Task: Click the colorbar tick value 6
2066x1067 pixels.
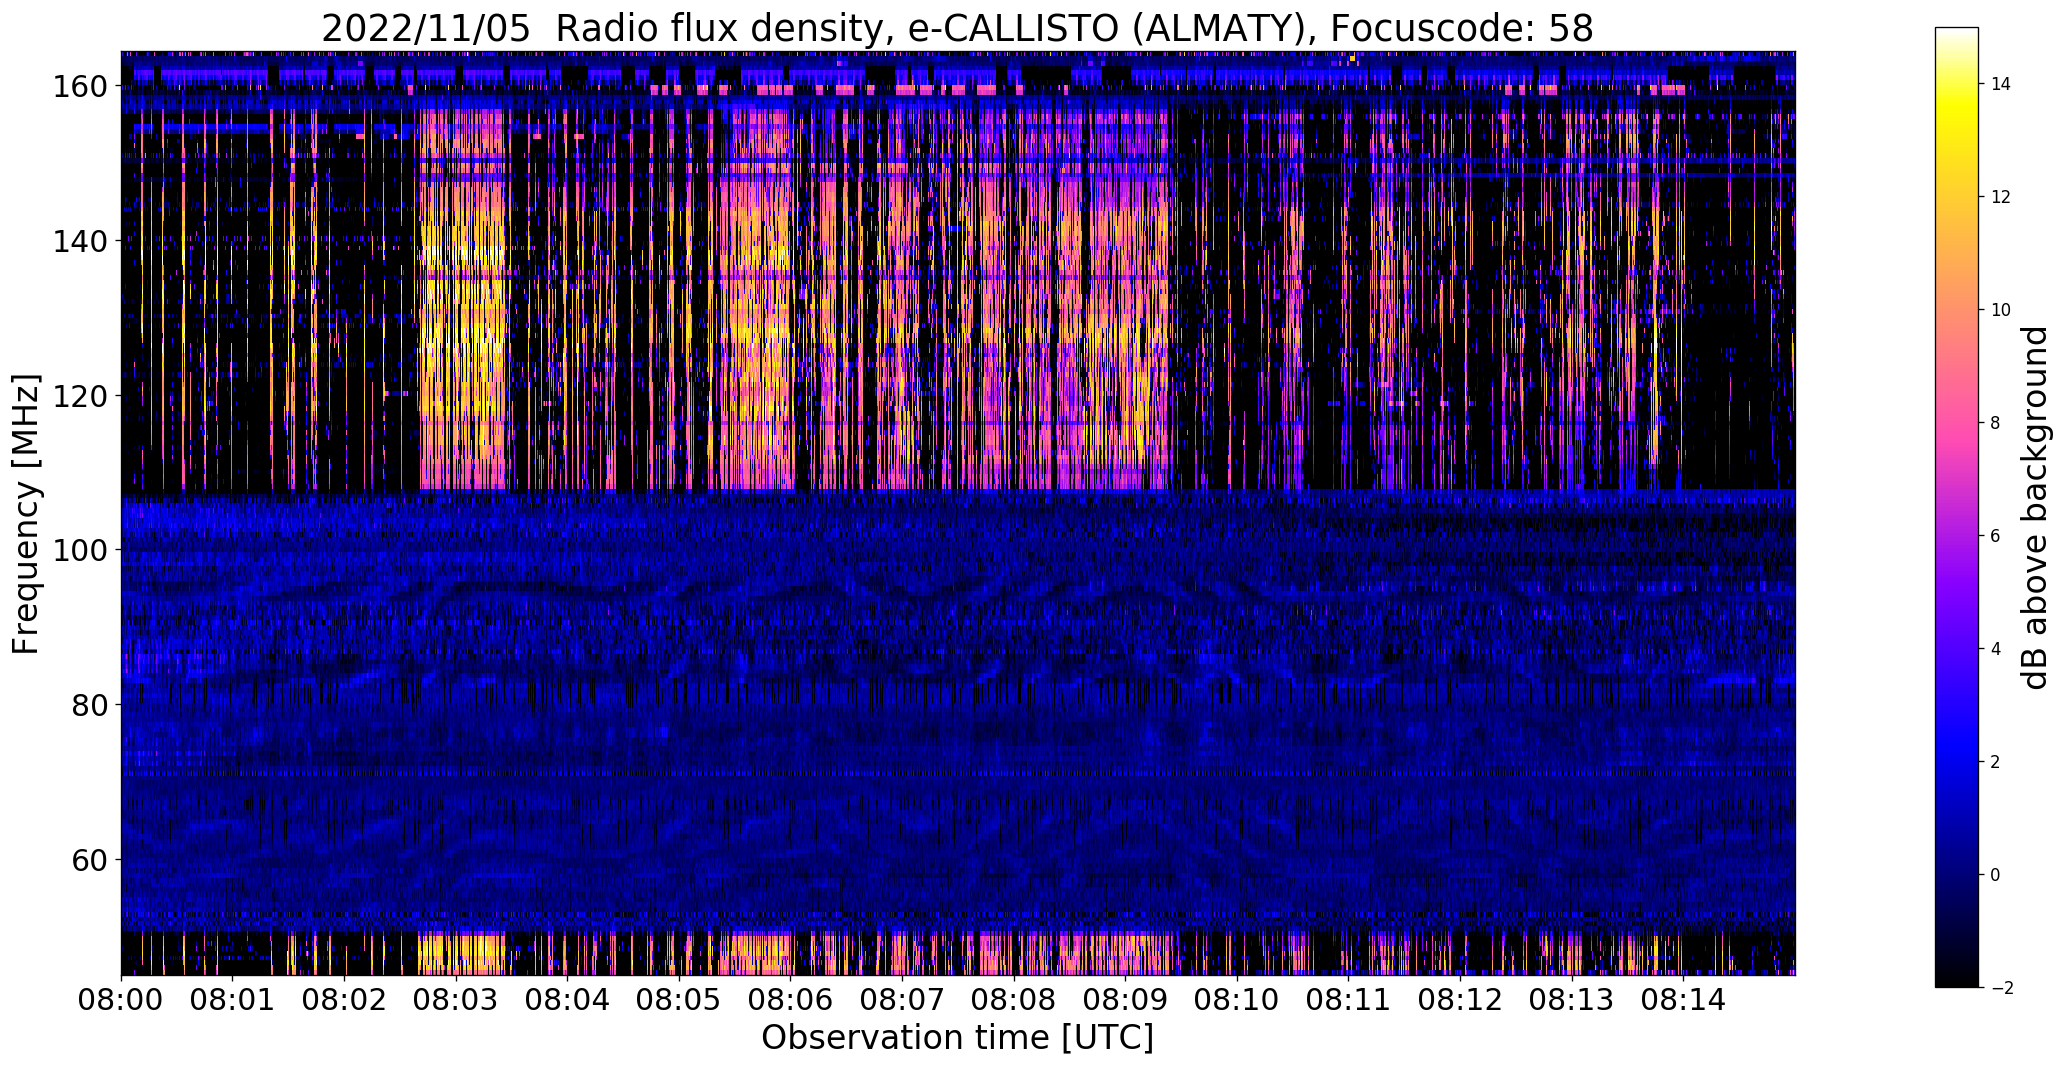Action: point(1996,536)
